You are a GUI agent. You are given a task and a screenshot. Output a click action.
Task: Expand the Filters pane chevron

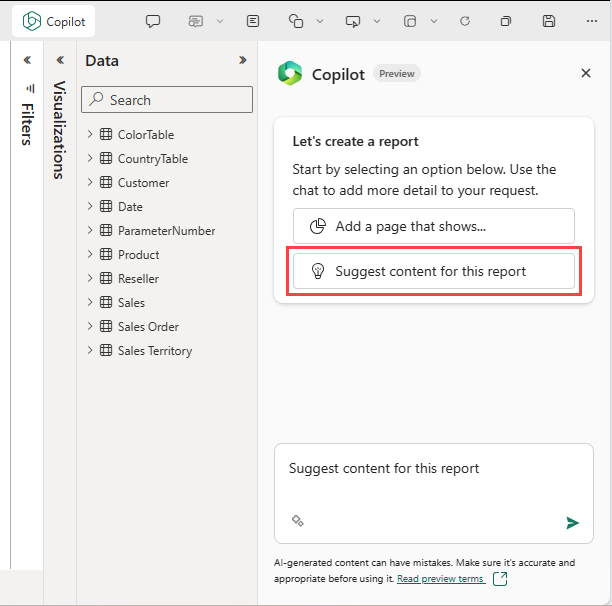click(27, 60)
